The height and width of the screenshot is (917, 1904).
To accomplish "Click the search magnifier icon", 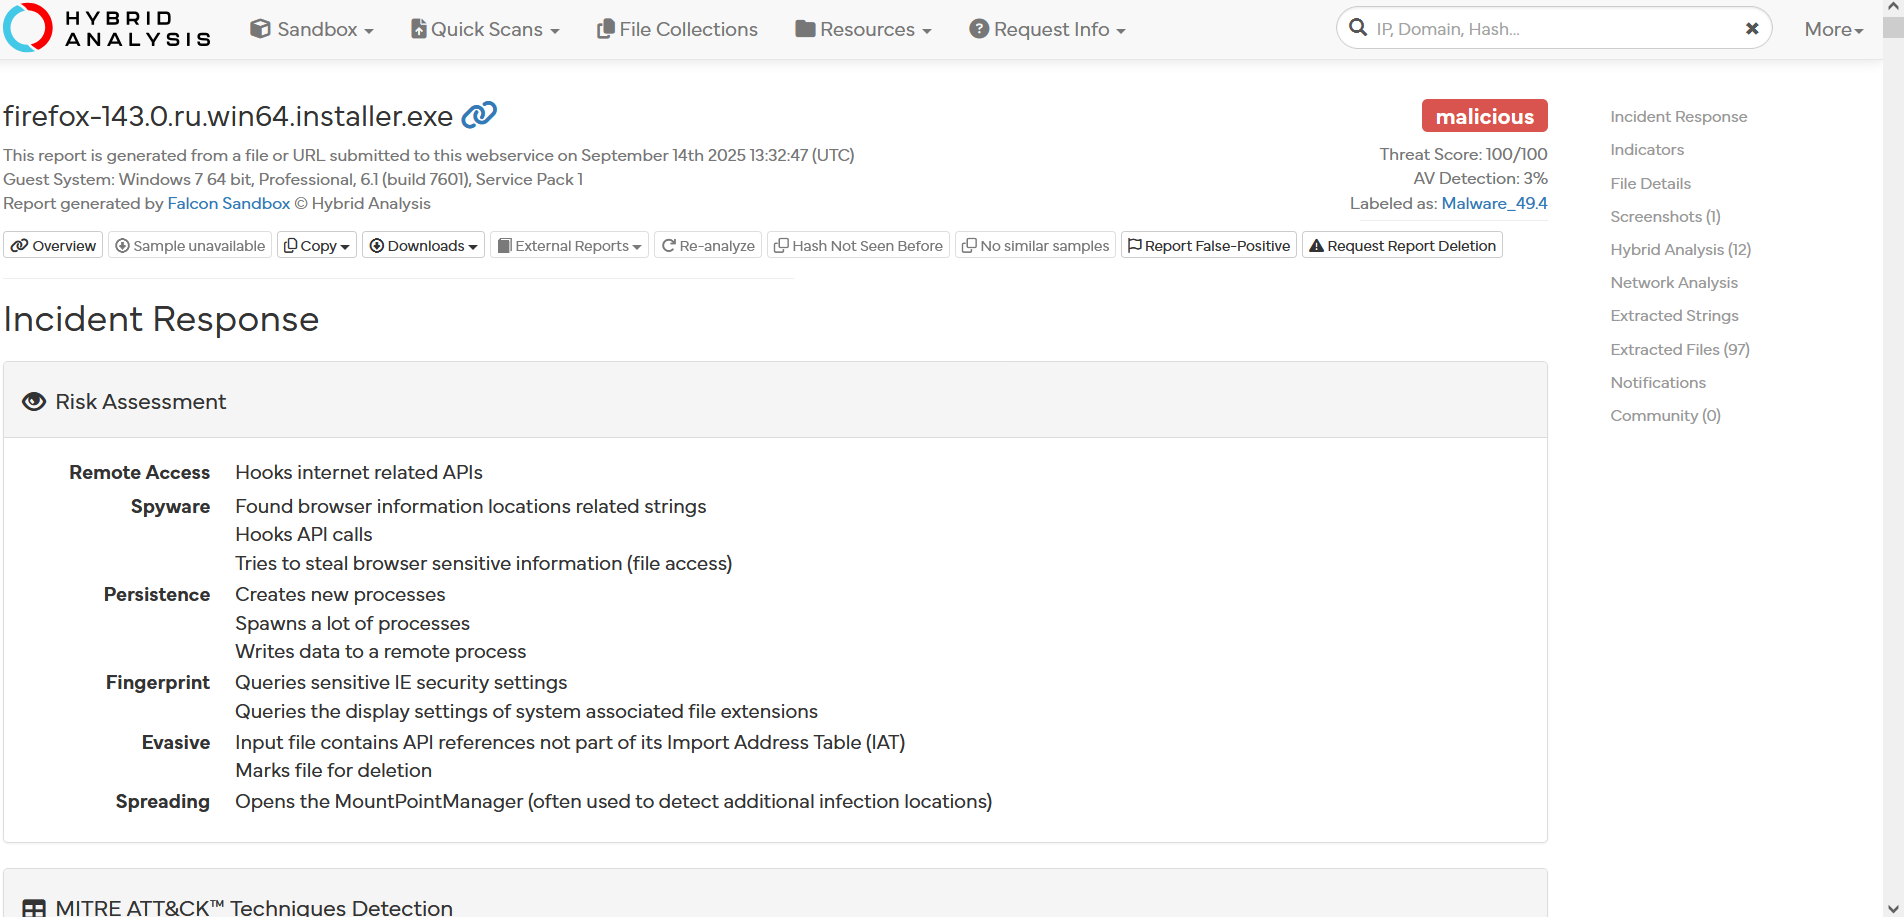I will (x=1358, y=28).
